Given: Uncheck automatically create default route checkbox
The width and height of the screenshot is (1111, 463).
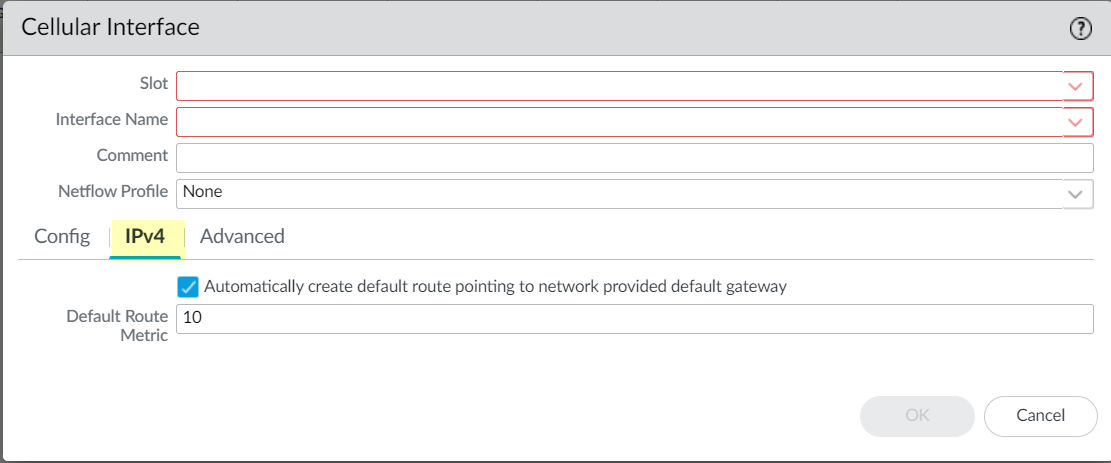Looking at the screenshot, I should [x=188, y=287].
